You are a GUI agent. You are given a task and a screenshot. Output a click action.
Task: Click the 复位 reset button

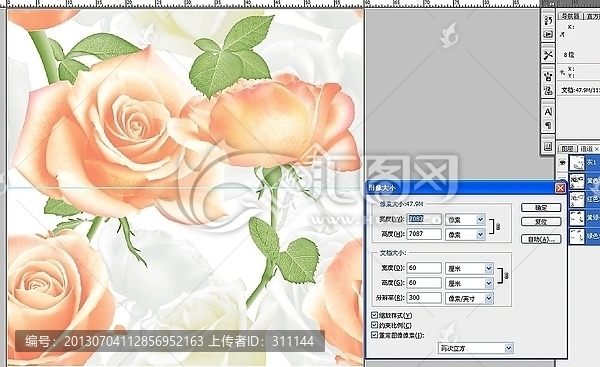[x=541, y=222]
